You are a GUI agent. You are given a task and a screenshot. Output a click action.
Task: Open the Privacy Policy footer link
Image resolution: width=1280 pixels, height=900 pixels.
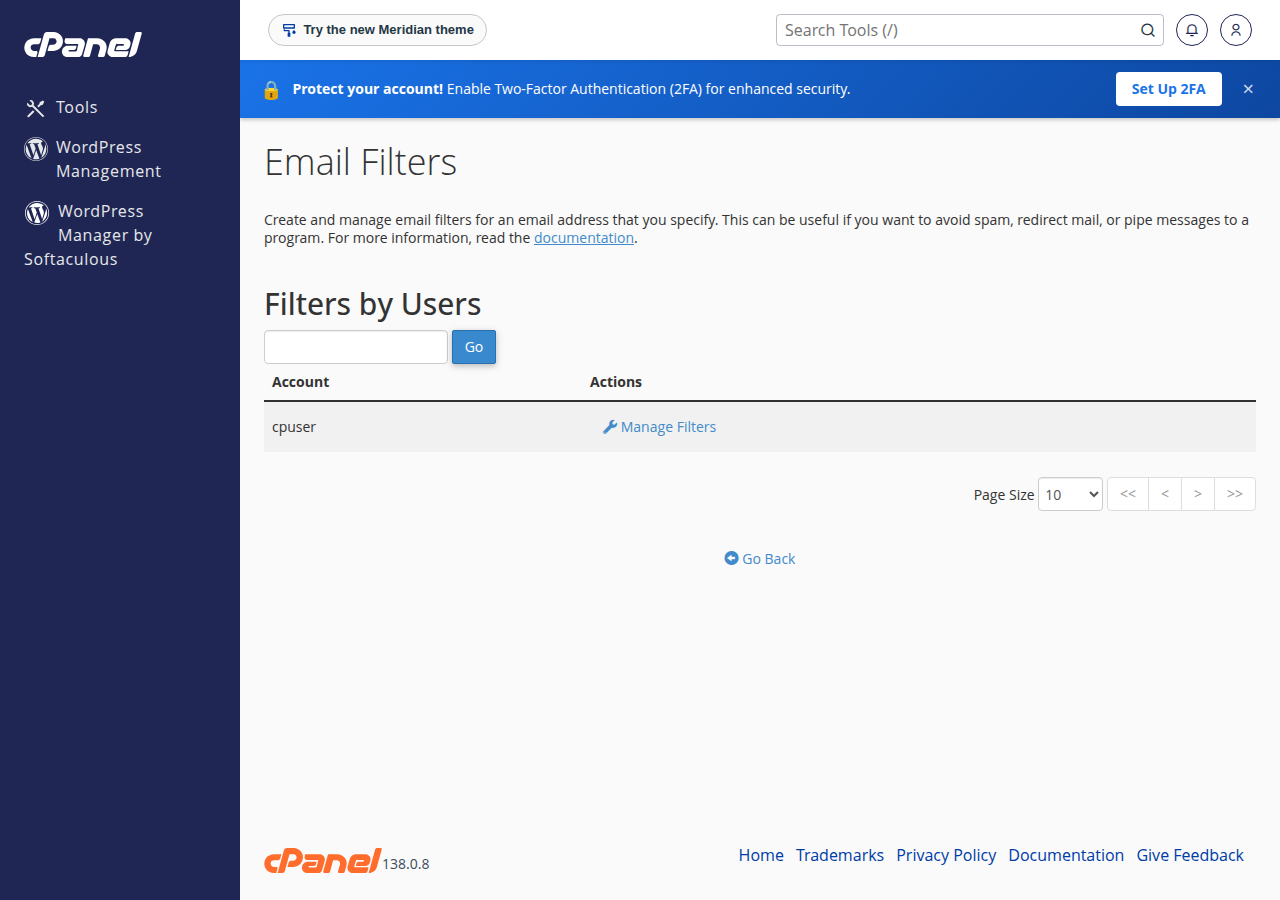[x=946, y=855]
